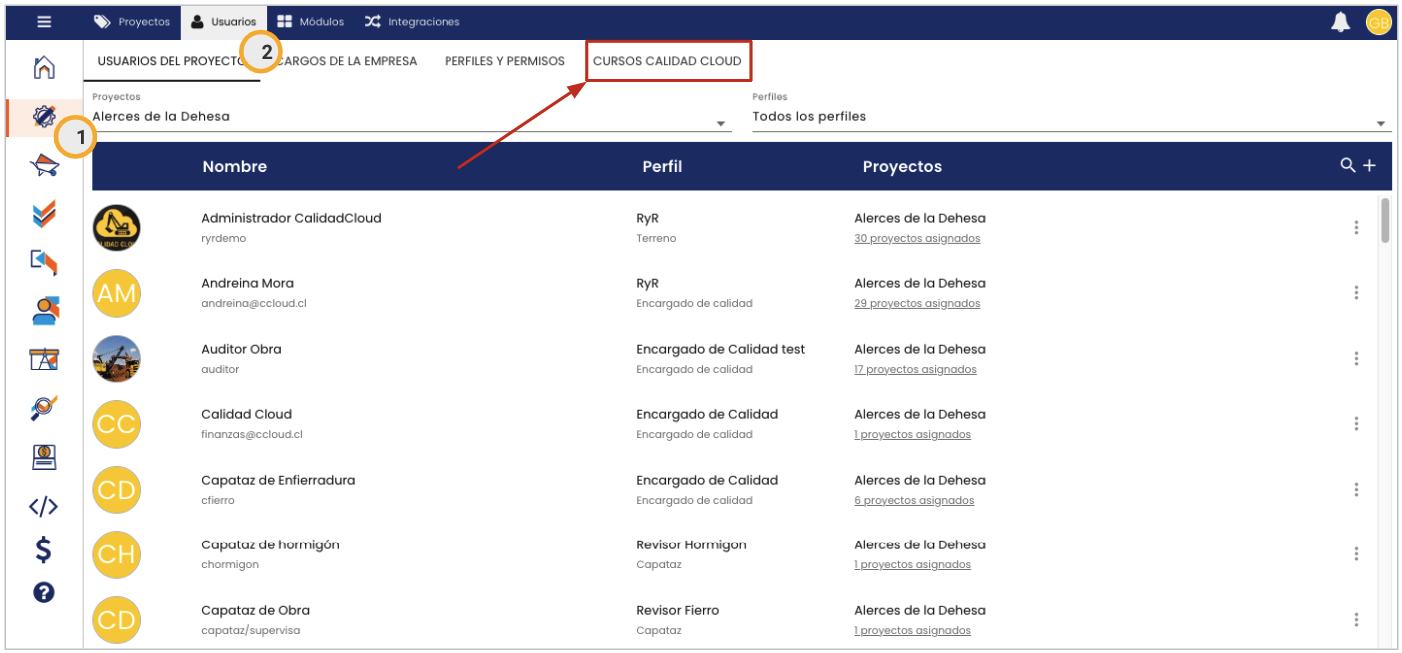Viewport: 1402px width, 653px height.
Task: Open options menu for Andreina Mora
Action: point(1356,293)
